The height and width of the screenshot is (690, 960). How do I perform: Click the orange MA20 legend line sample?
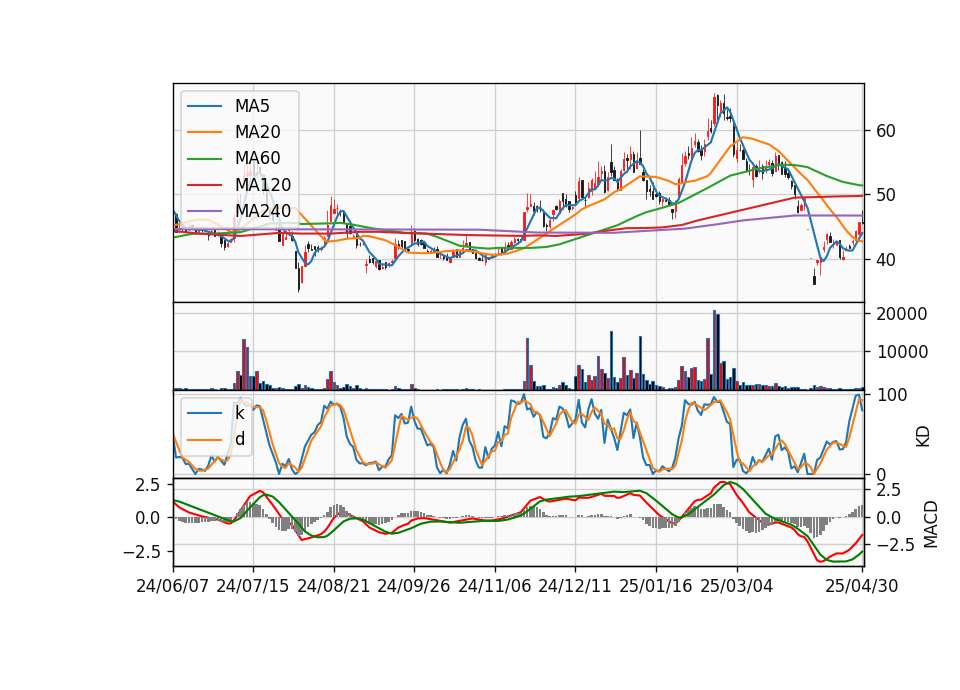(x=205, y=132)
